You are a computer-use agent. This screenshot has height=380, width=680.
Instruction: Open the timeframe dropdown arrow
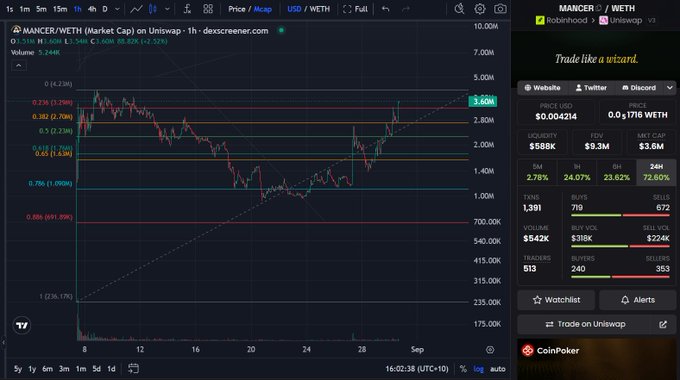pyautogui.click(x=117, y=9)
